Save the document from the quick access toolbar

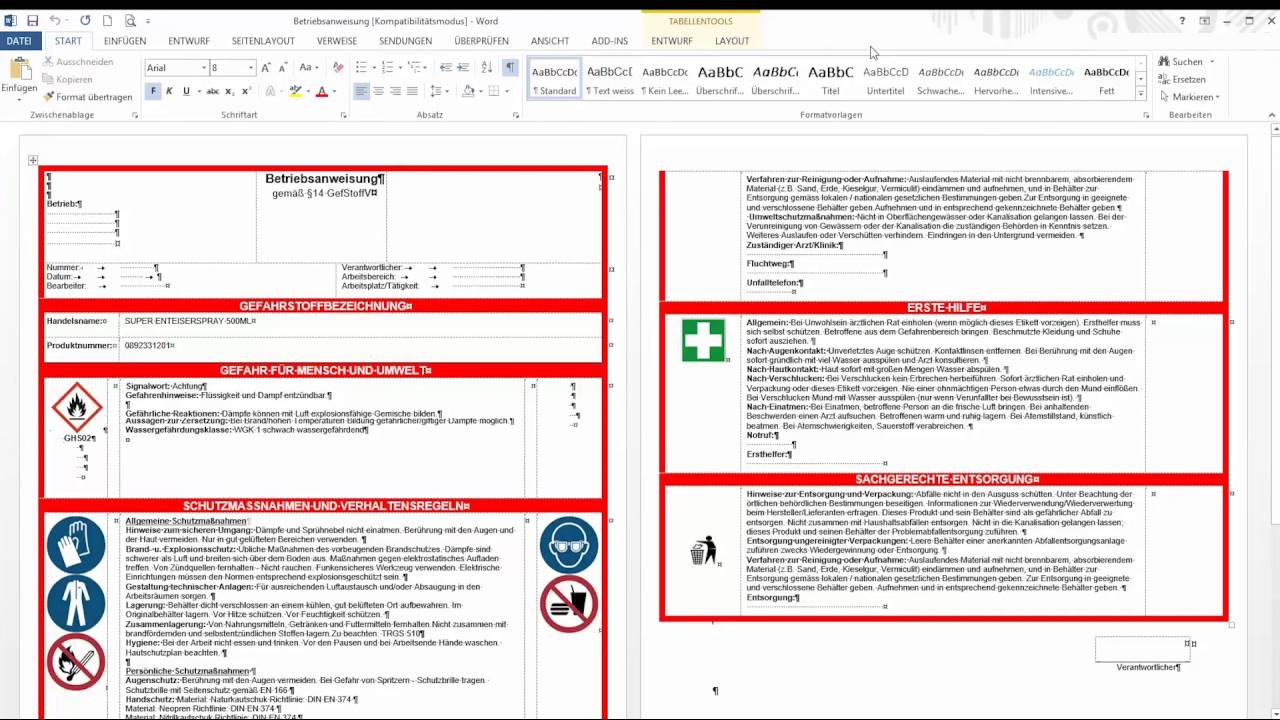click(x=32, y=20)
